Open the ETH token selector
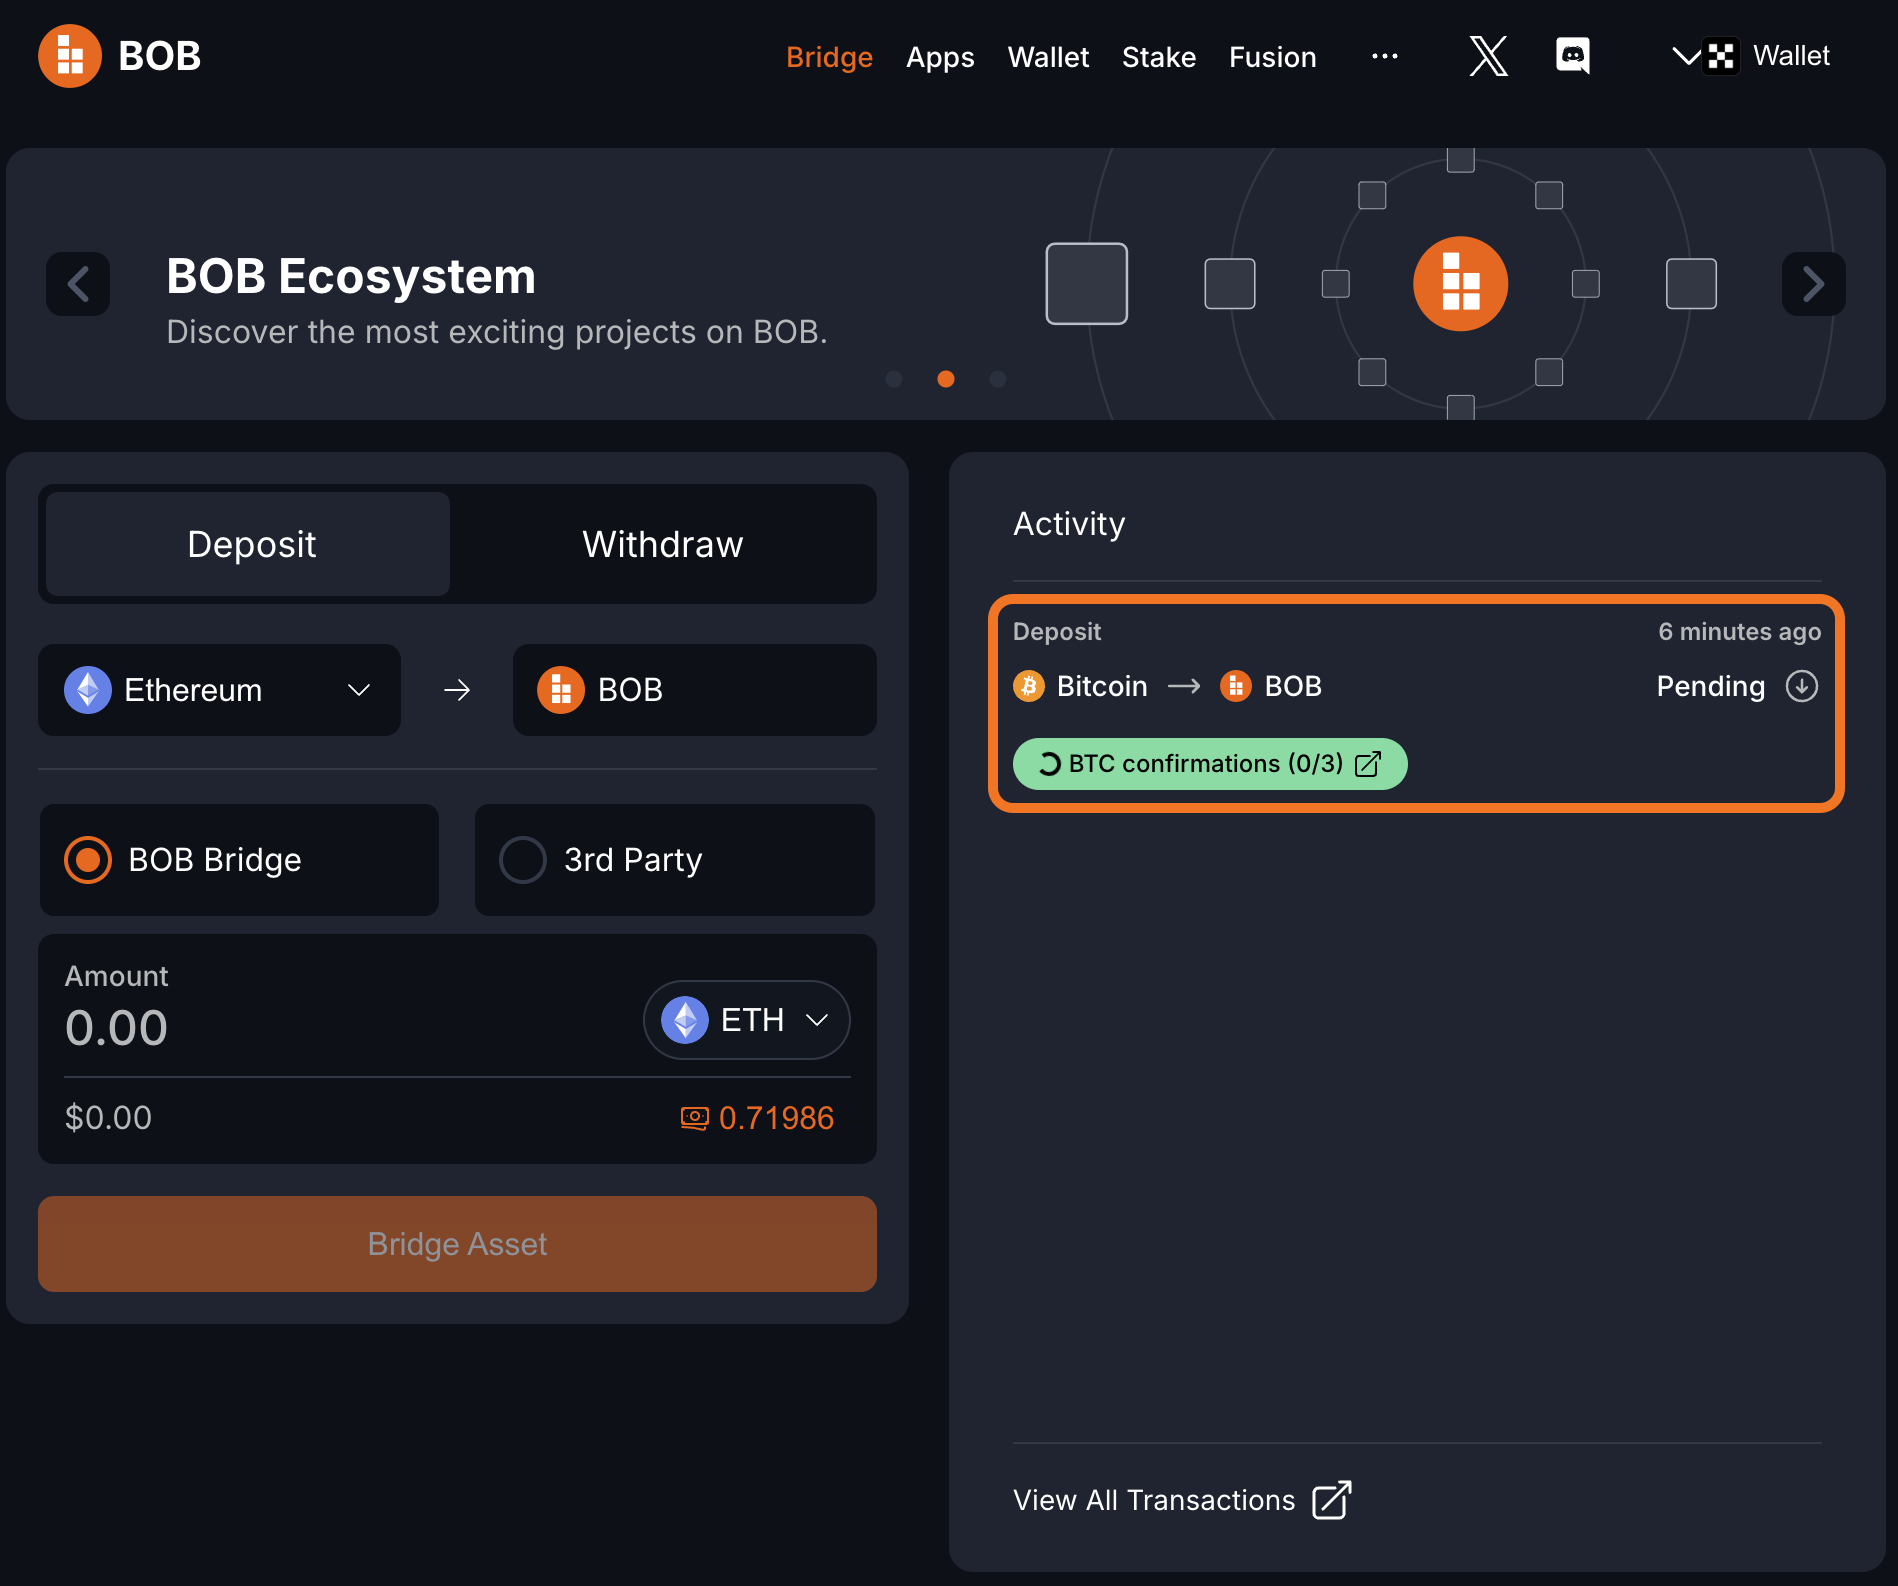 746,1020
